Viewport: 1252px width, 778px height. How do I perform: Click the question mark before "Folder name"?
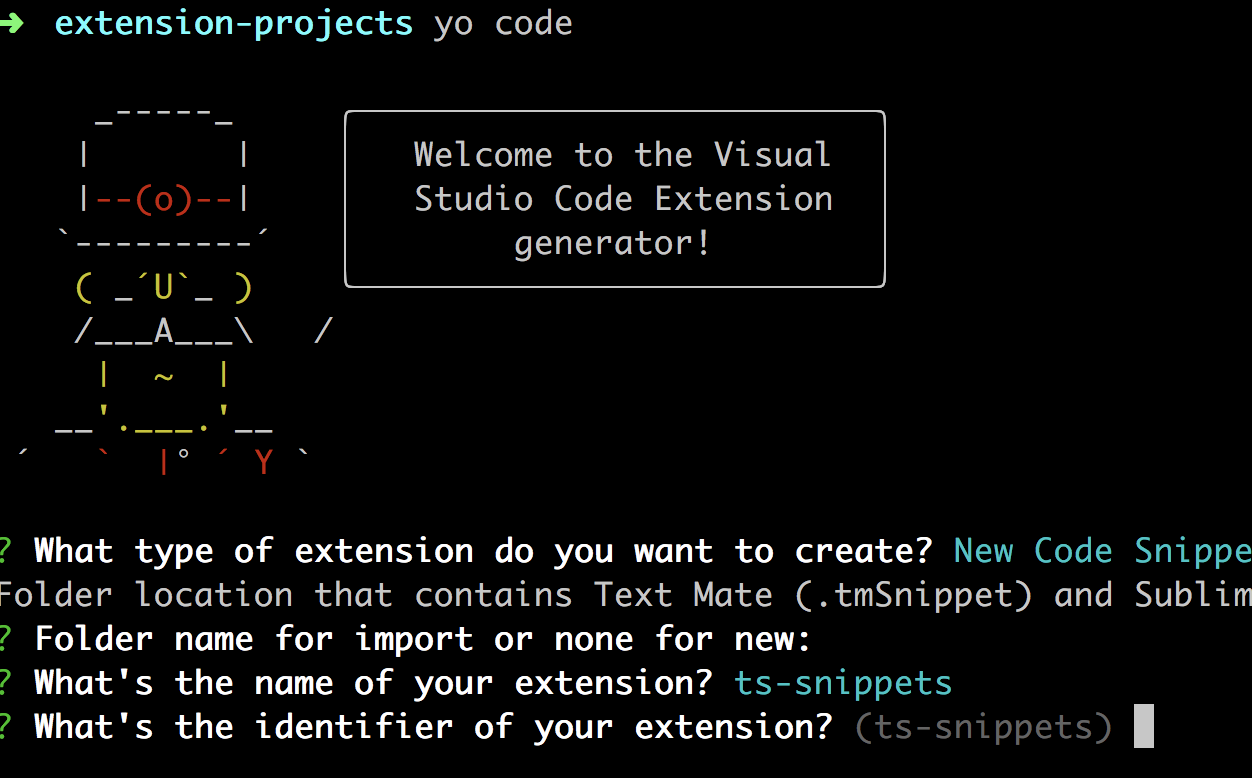[x=5, y=639]
